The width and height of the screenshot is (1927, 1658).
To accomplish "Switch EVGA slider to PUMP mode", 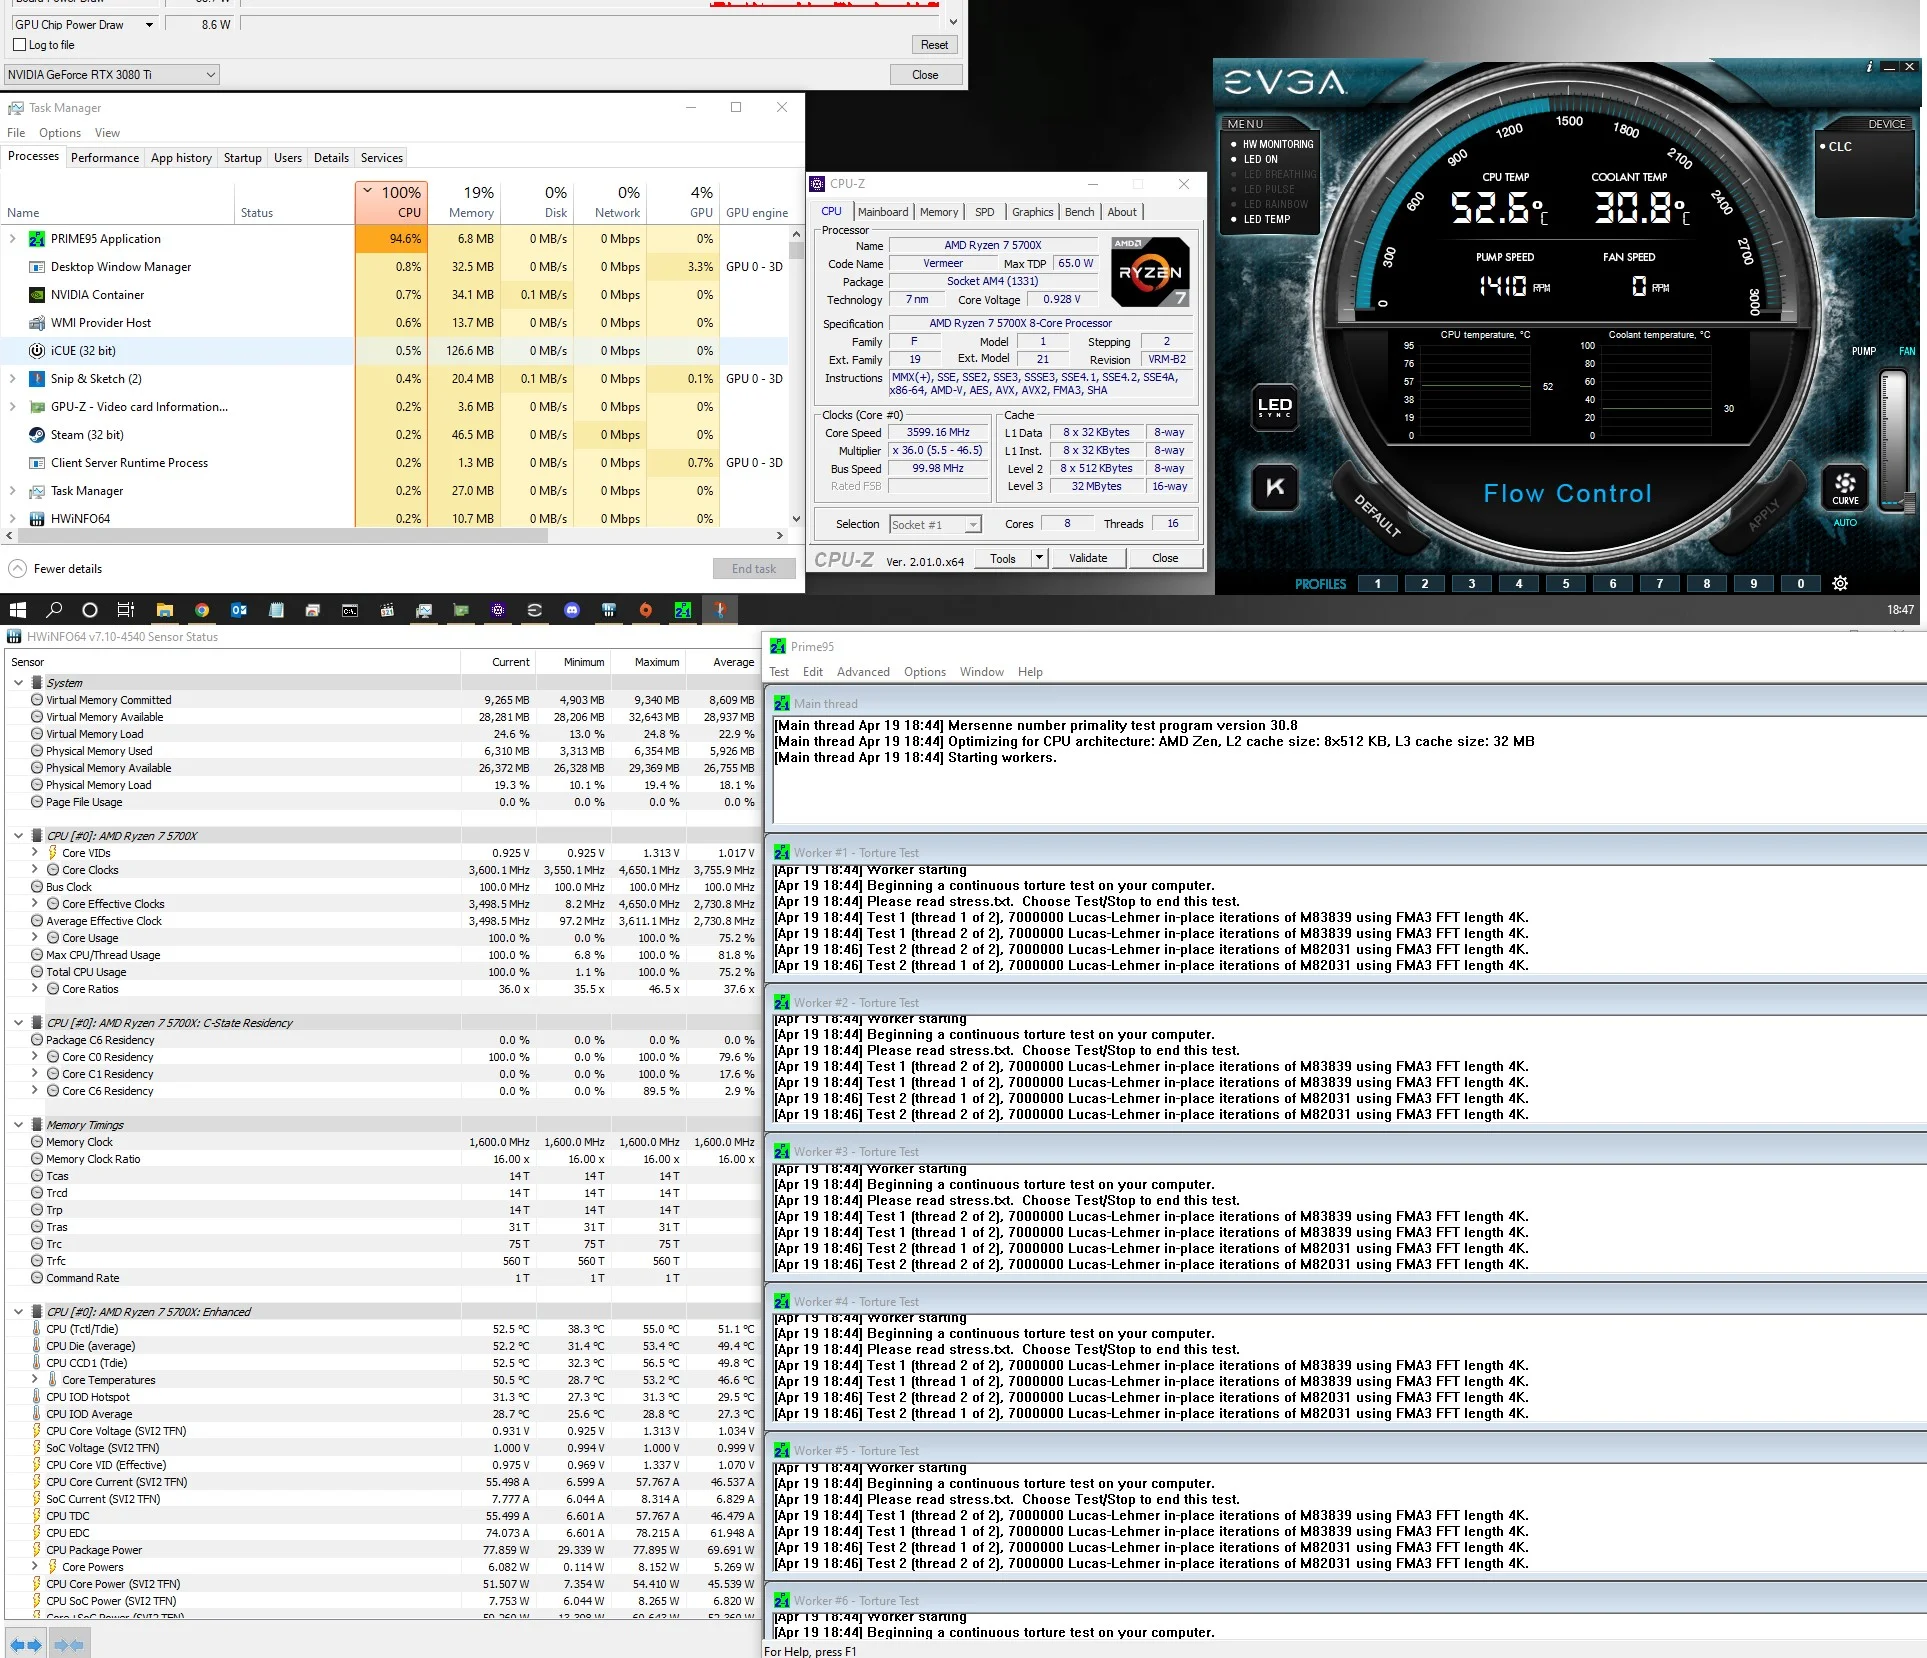I will (1863, 351).
